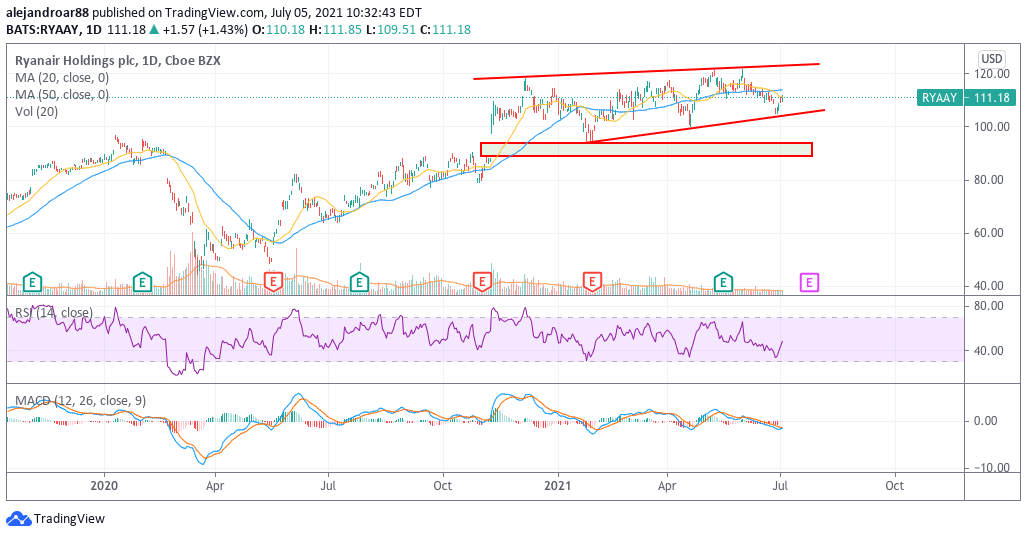Select the red earnings marker near May 2020
This screenshot has width=1027, height=537.
(x=273, y=282)
